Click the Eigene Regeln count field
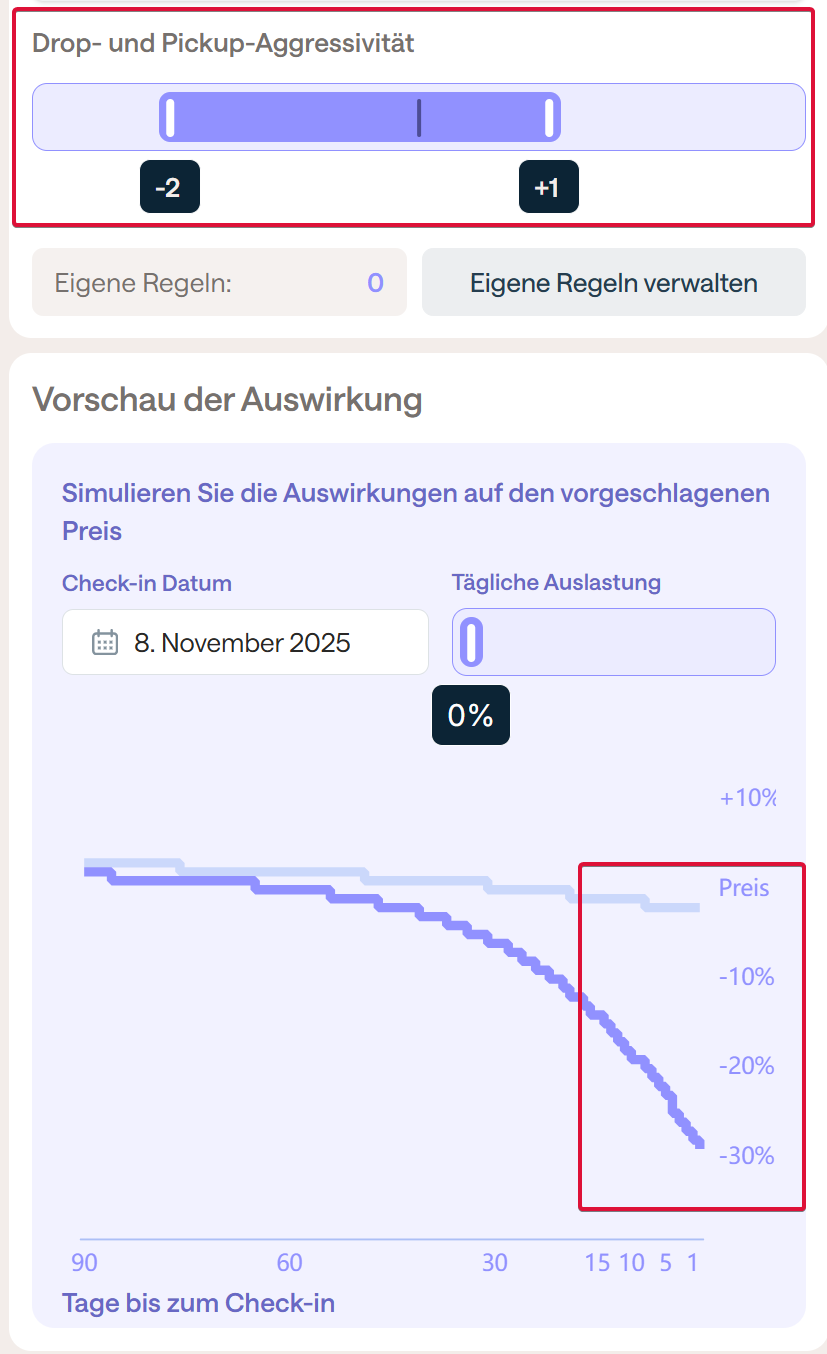The width and height of the screenshot is (827, 1354). pos(219,283)
